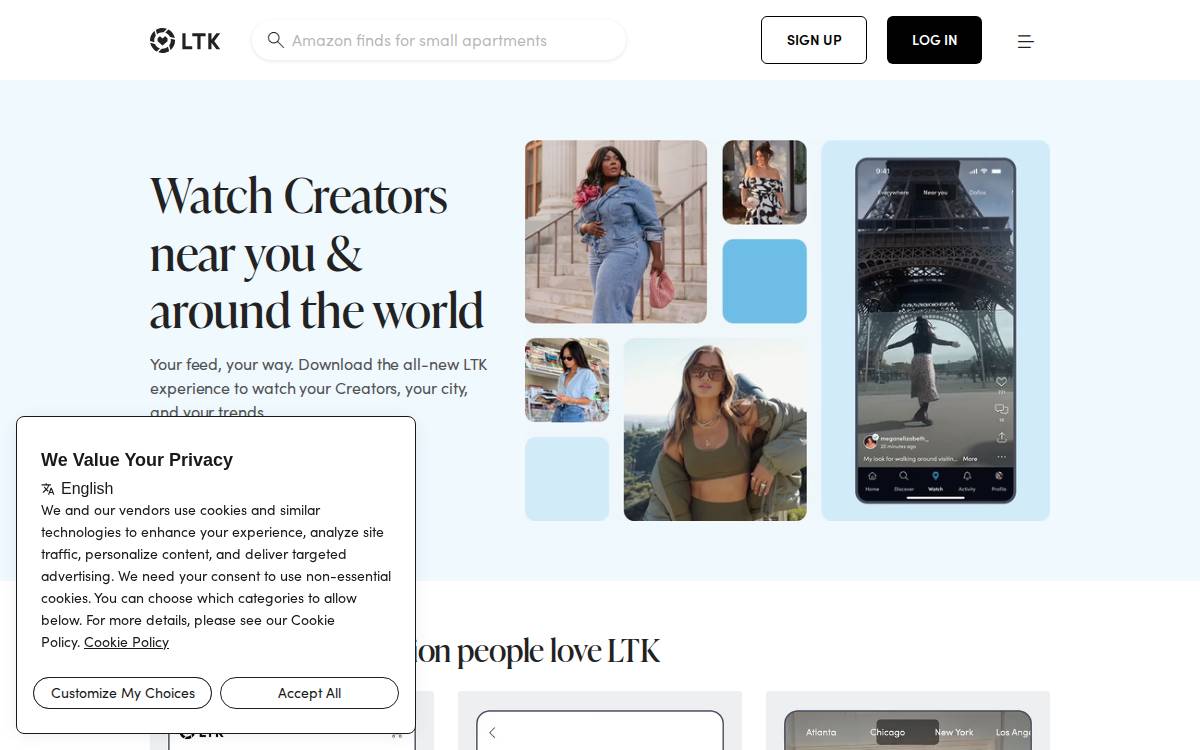
Task: Click the back chevron in middle card
Action: (x=492, y=733)
